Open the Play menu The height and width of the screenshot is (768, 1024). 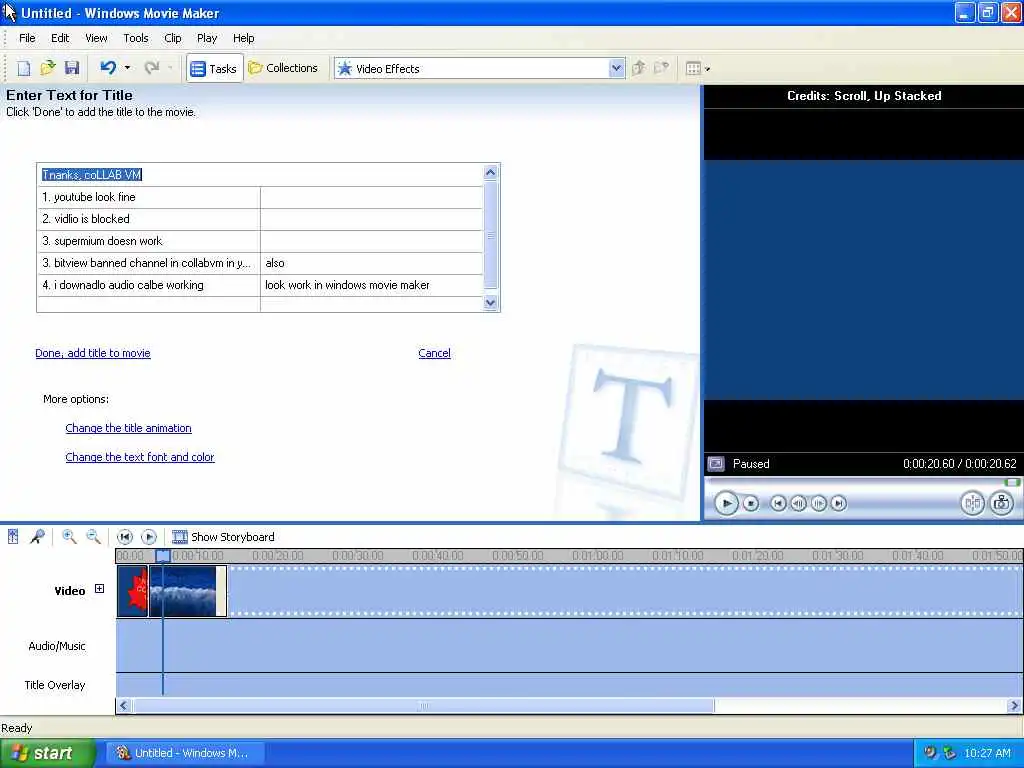coord(207,38)
